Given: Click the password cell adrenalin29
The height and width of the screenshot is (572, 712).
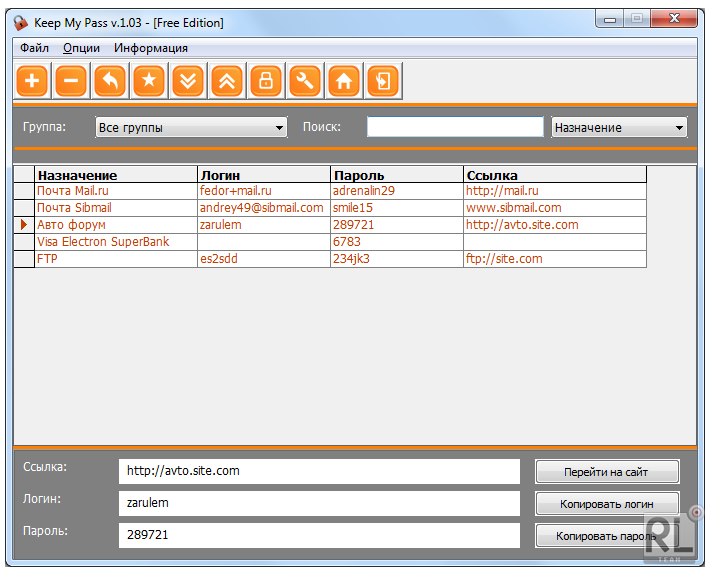Looking at the screenshot, I should 397,191.
